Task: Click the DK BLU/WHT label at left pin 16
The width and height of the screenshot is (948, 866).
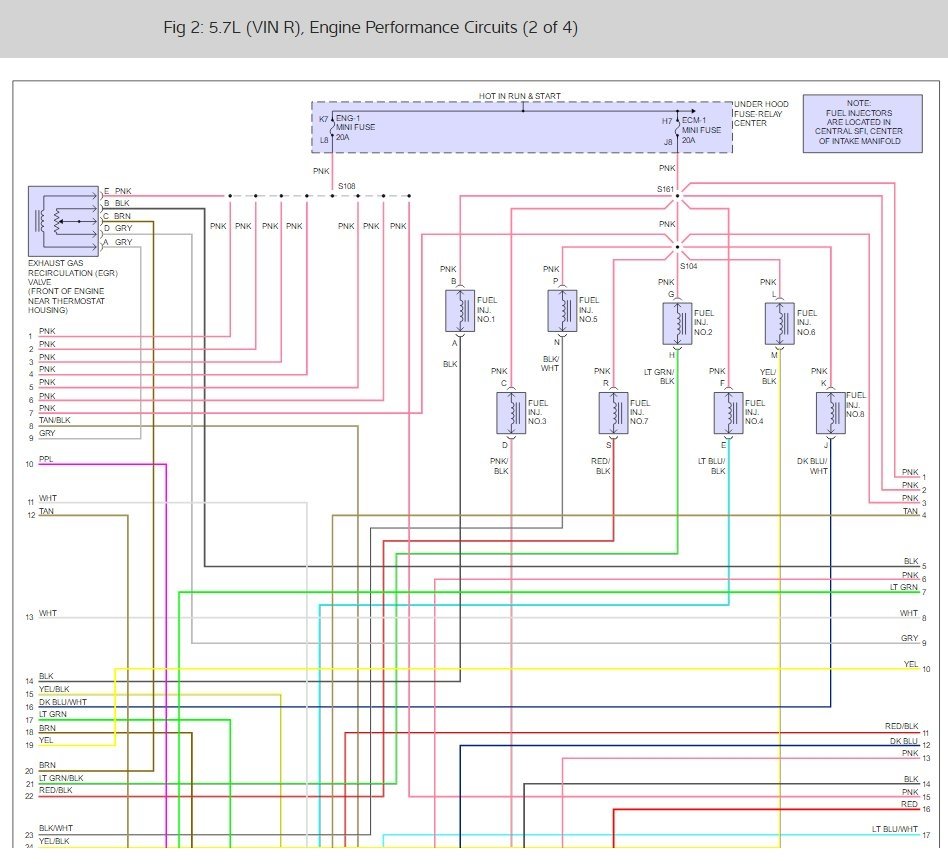Action: click(63, 702)
